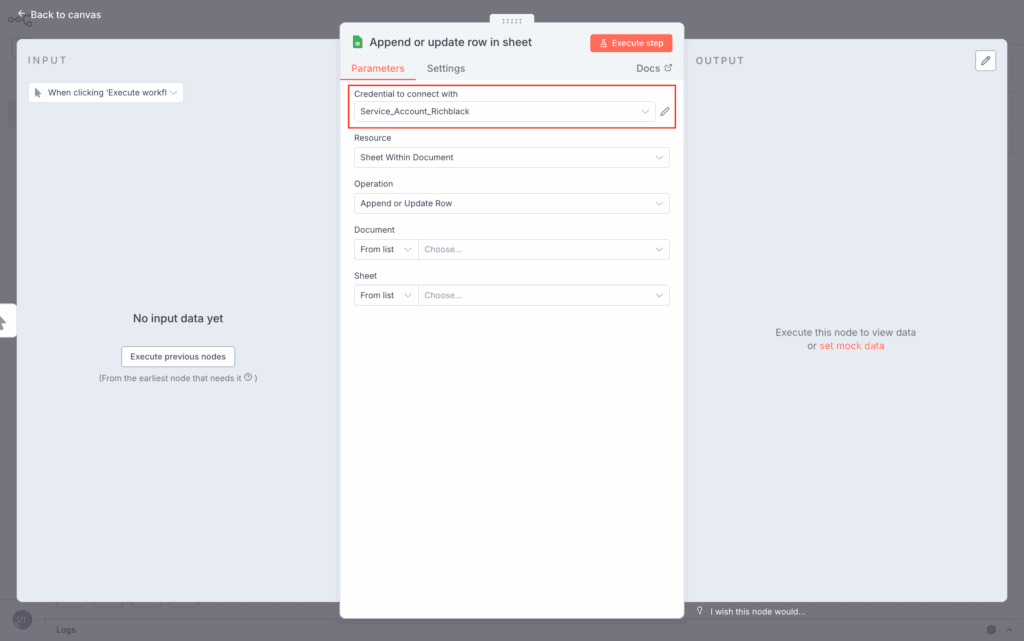Expand the Resource dropdown

511,158
